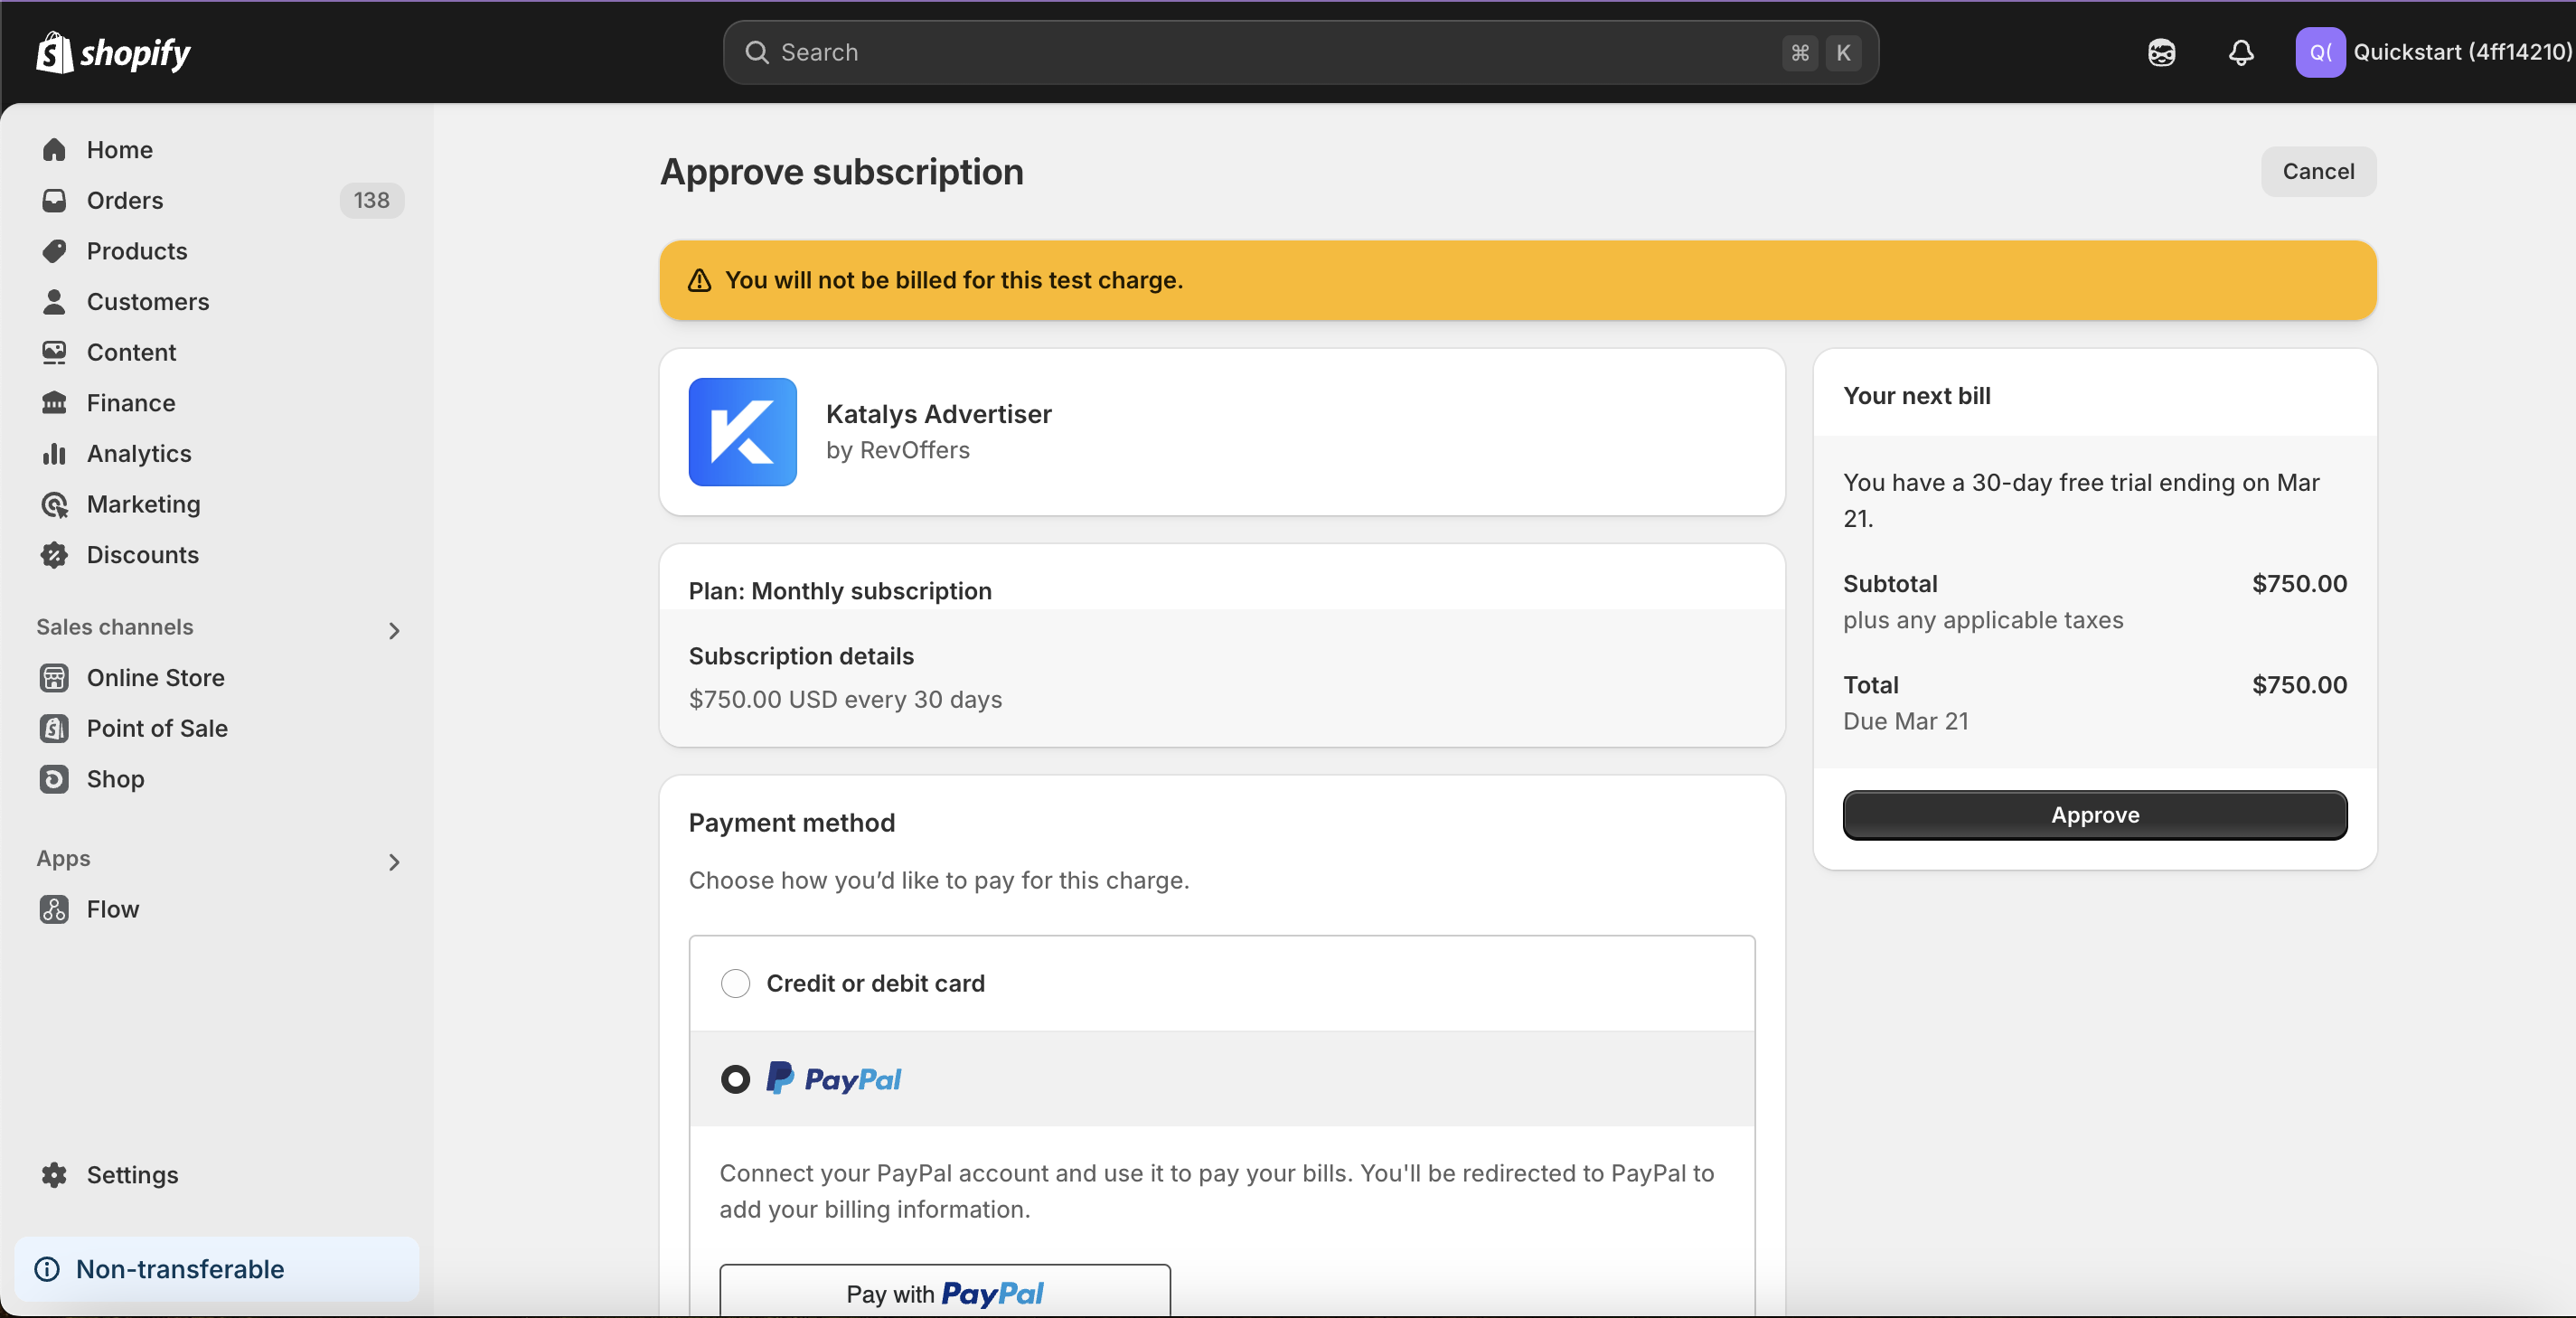Open the Point of Sale channel
Image resolution: width=2576 pixels, height=1318 pixels.
pos(156,728)
